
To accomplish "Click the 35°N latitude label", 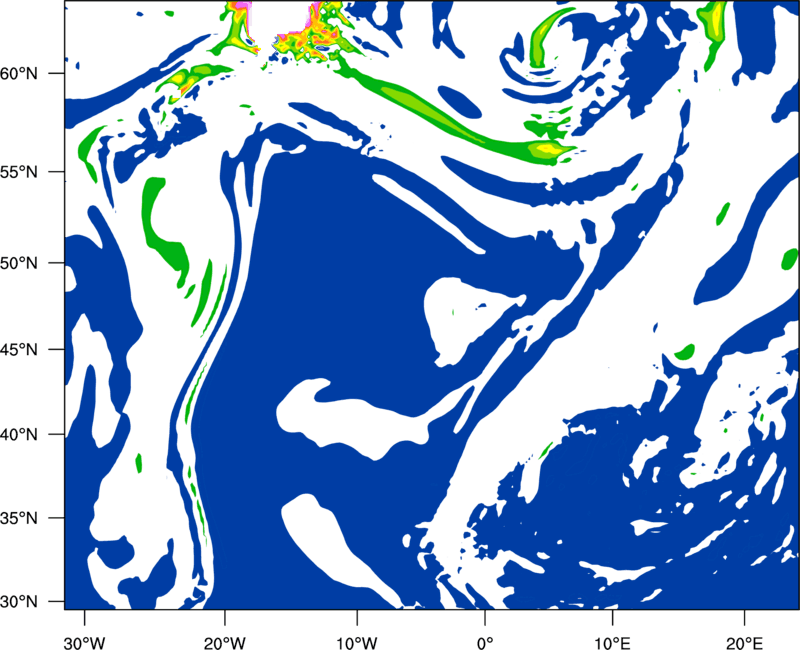I will coord(19,518).
